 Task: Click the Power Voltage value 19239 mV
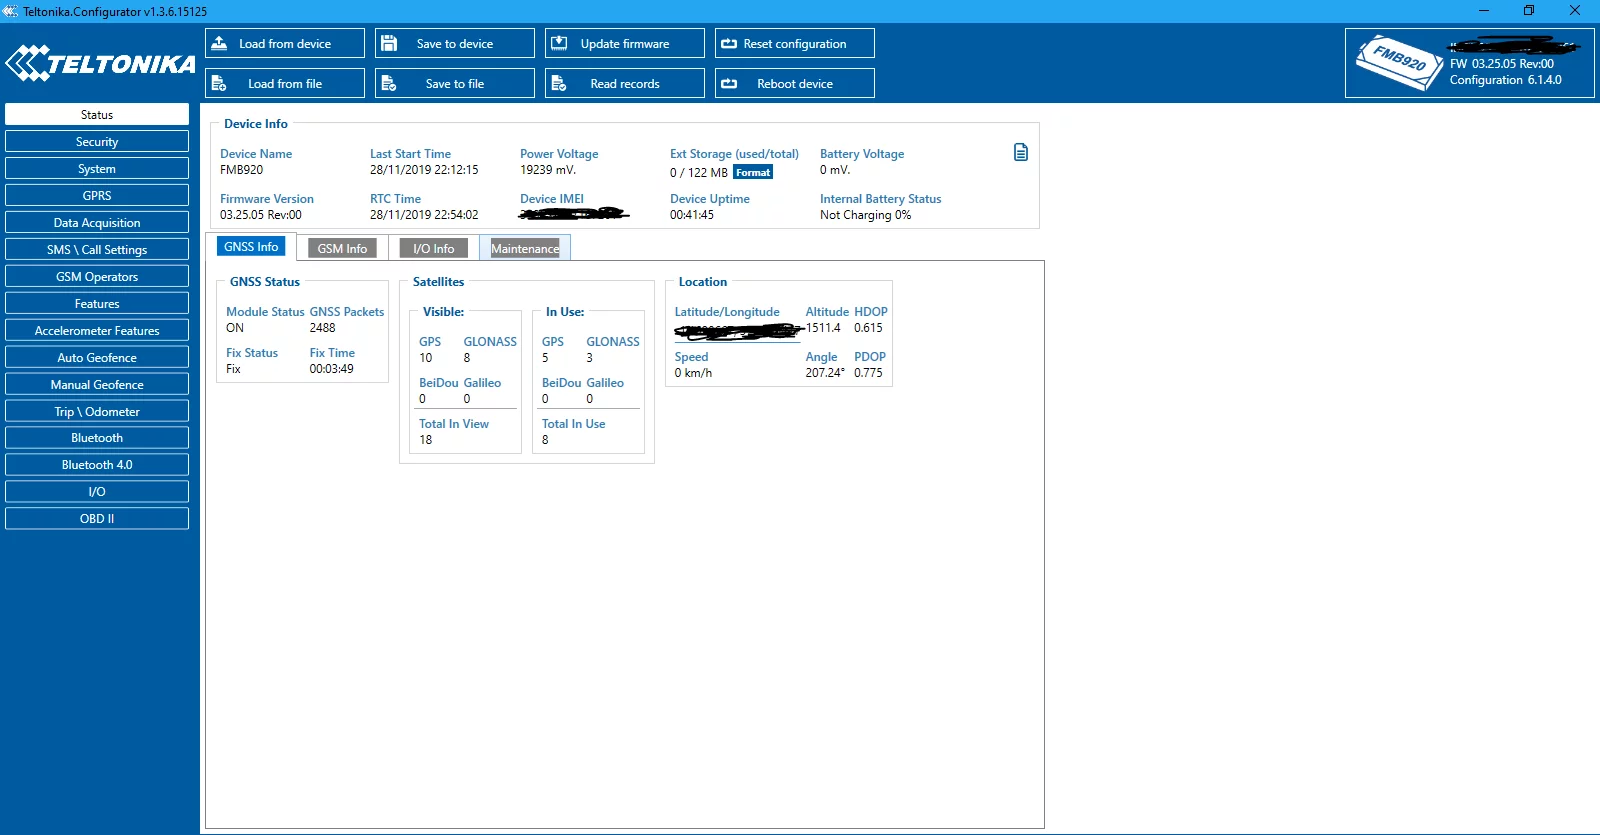tap(548, 170)
